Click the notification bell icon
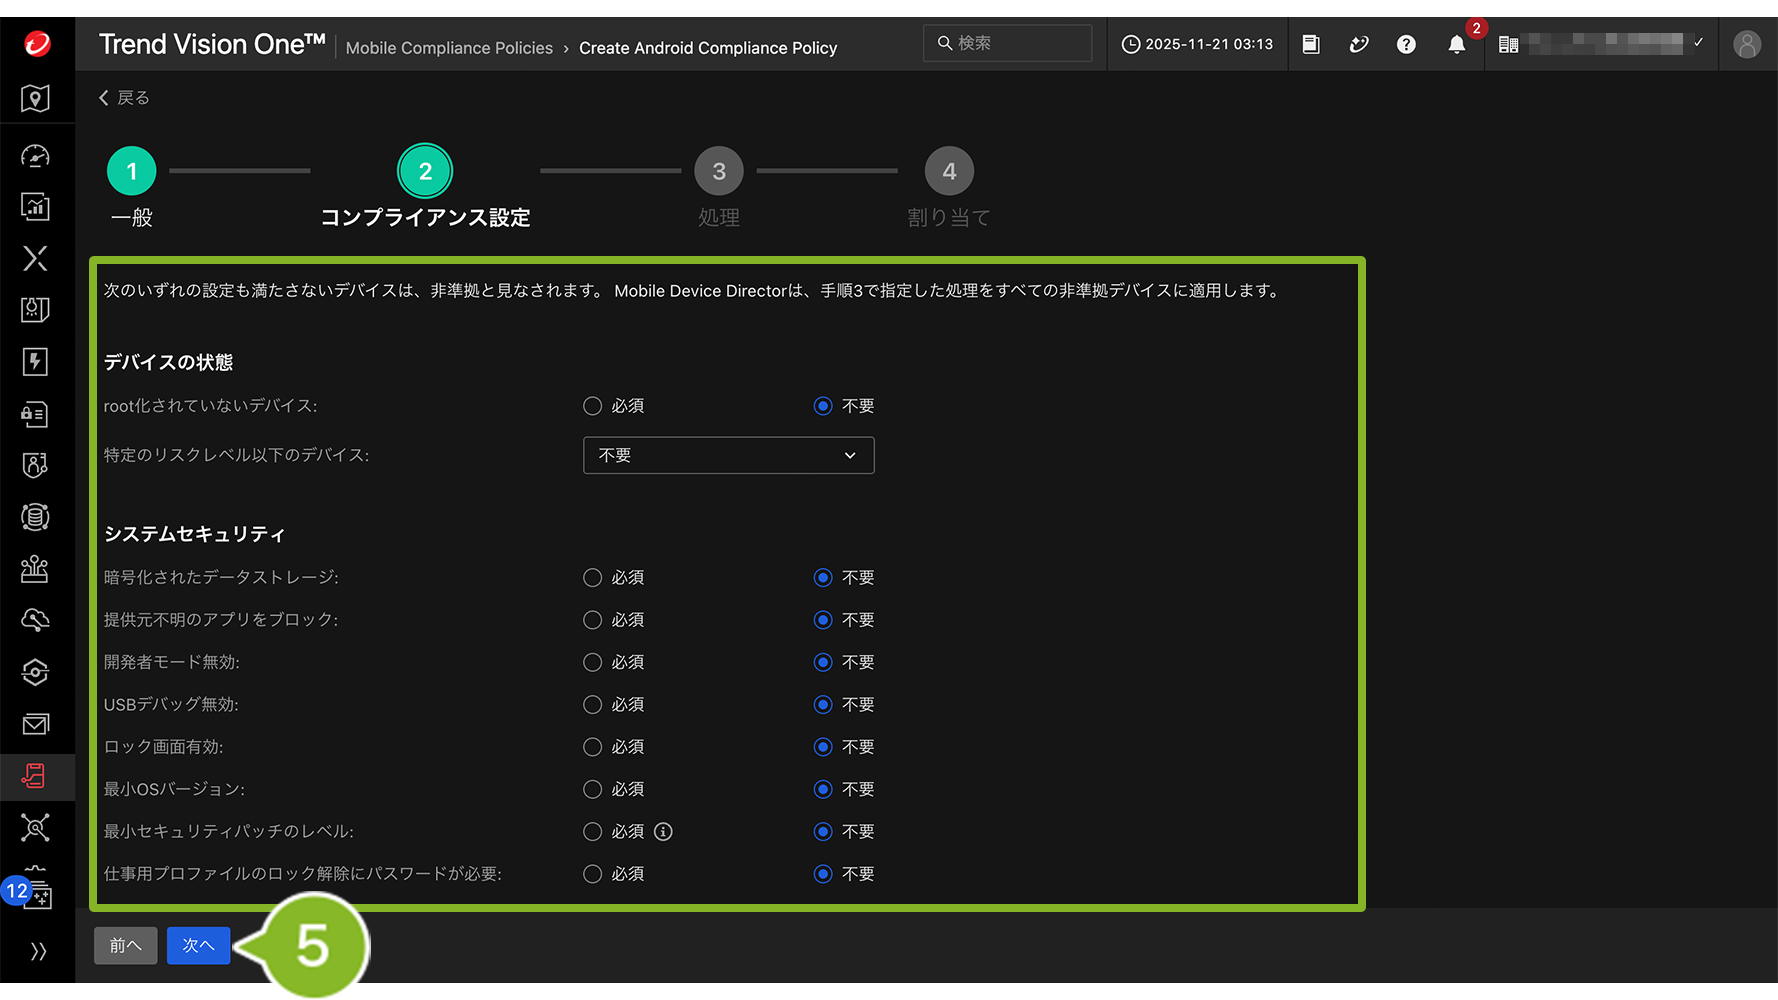 (x=1456, y=44)
